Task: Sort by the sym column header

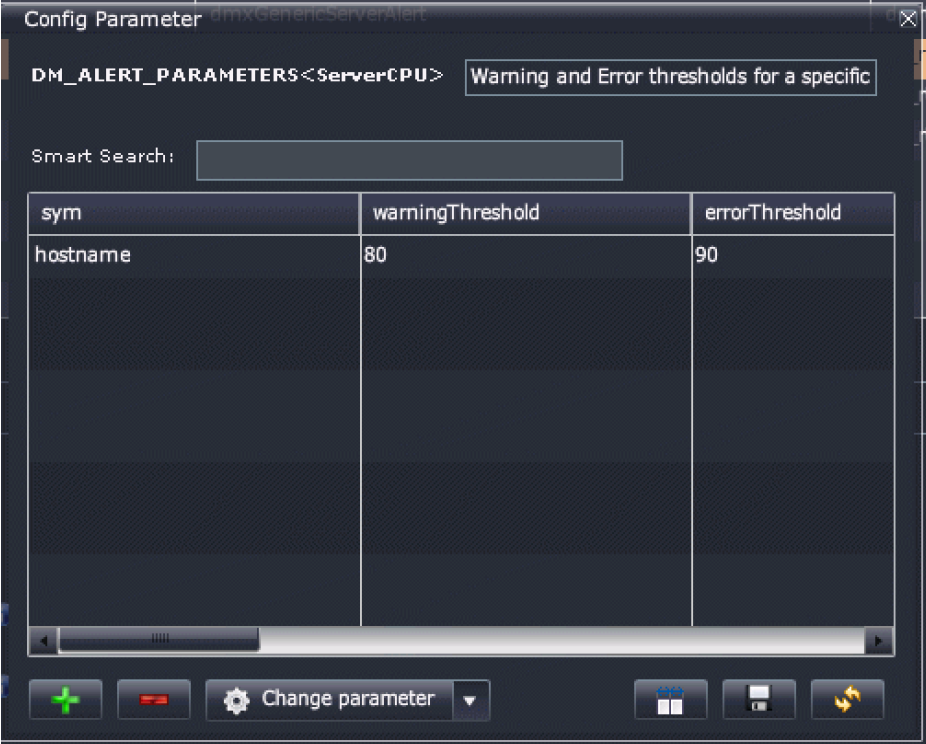Action: tap(194, 213)
